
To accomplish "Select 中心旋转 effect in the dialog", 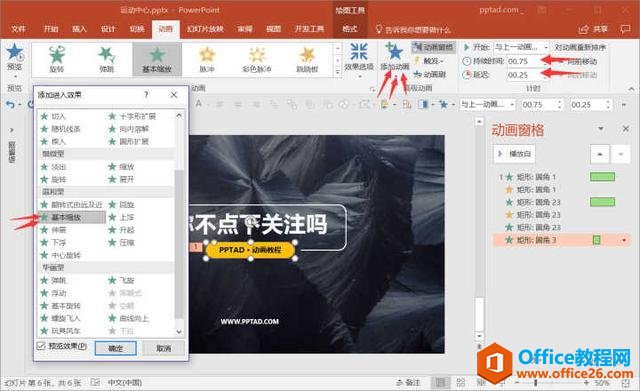I will 60,255.
